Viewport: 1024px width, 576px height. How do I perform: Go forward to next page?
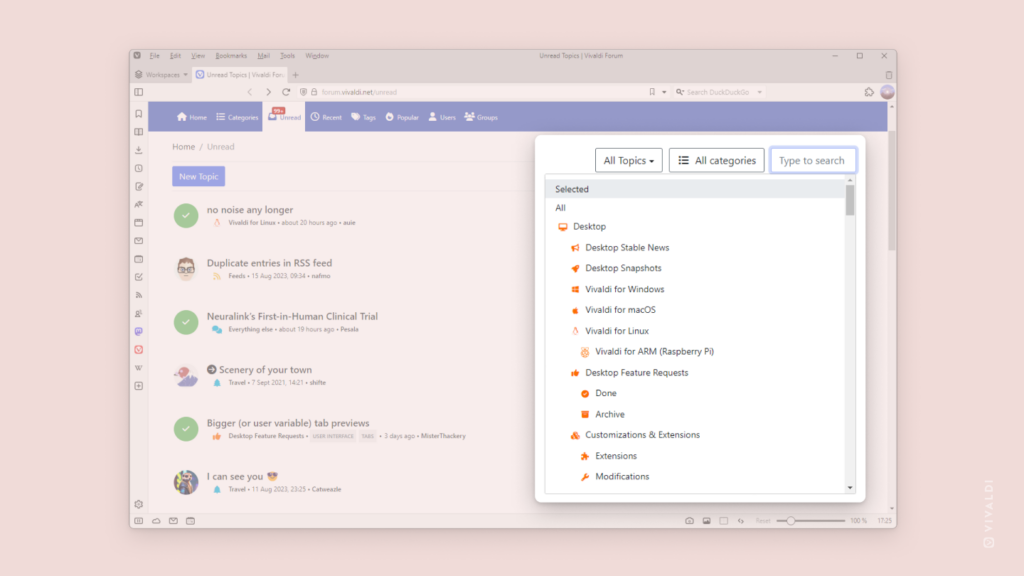click(x=268, y=92)
